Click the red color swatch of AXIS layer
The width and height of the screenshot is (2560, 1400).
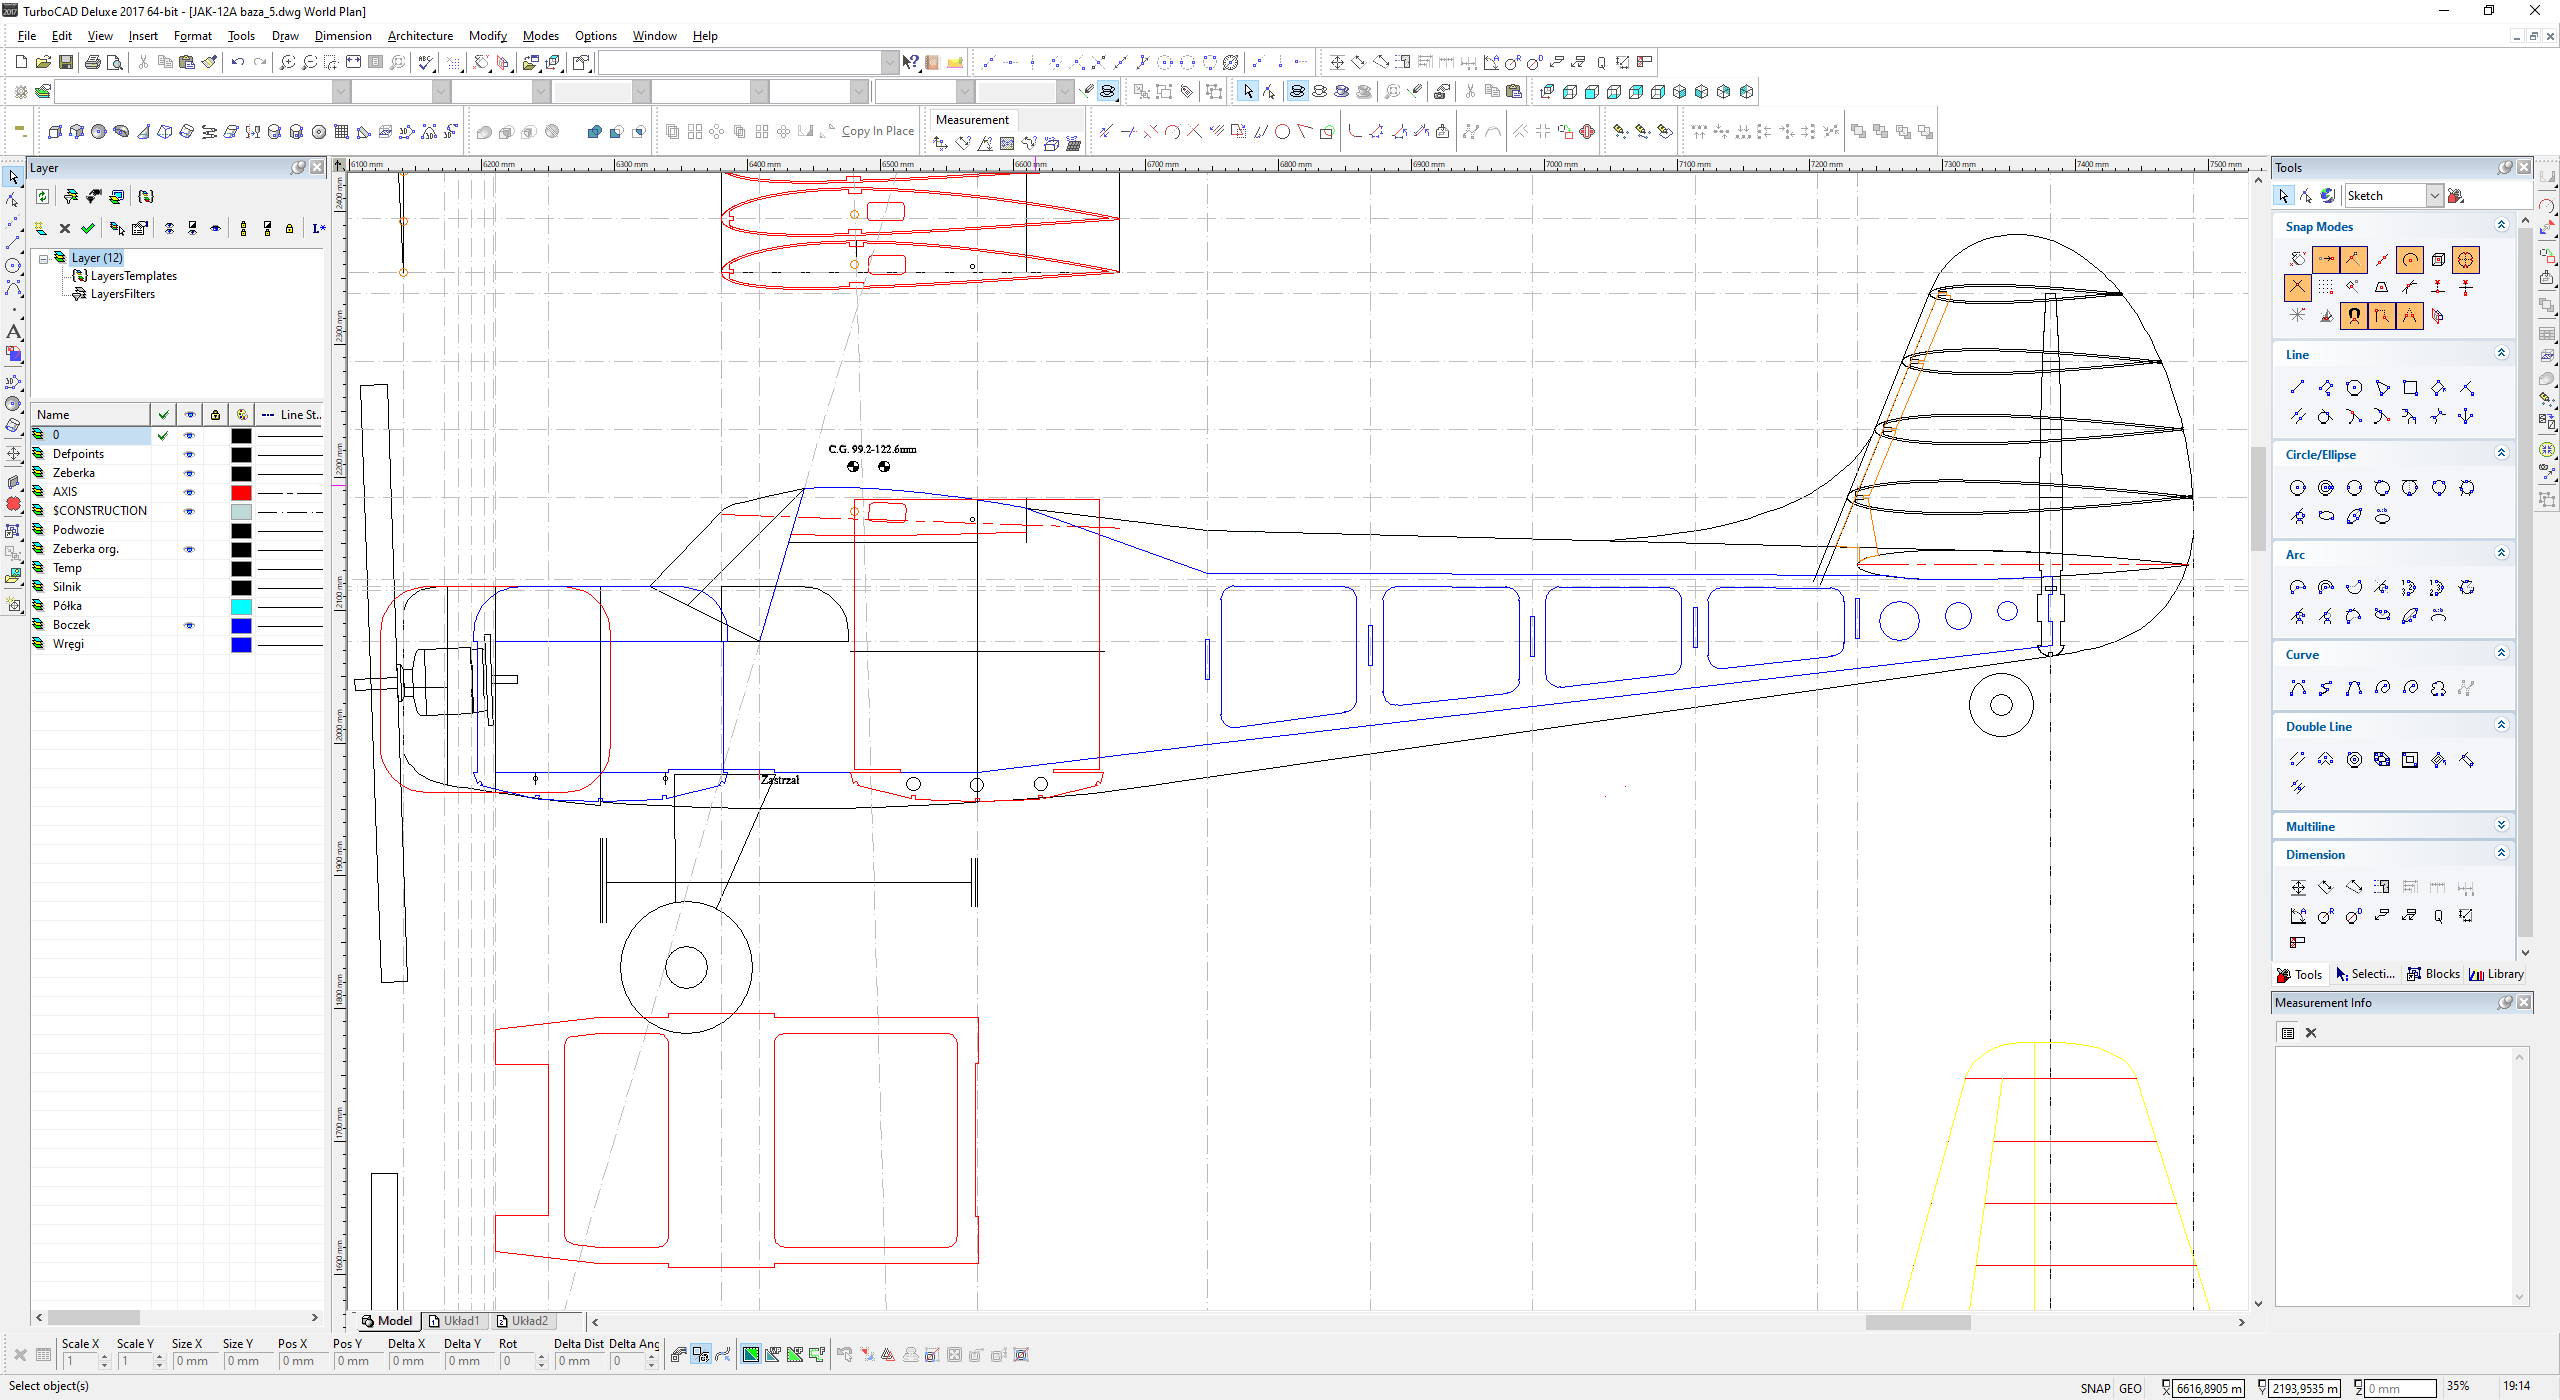(241, 492)
